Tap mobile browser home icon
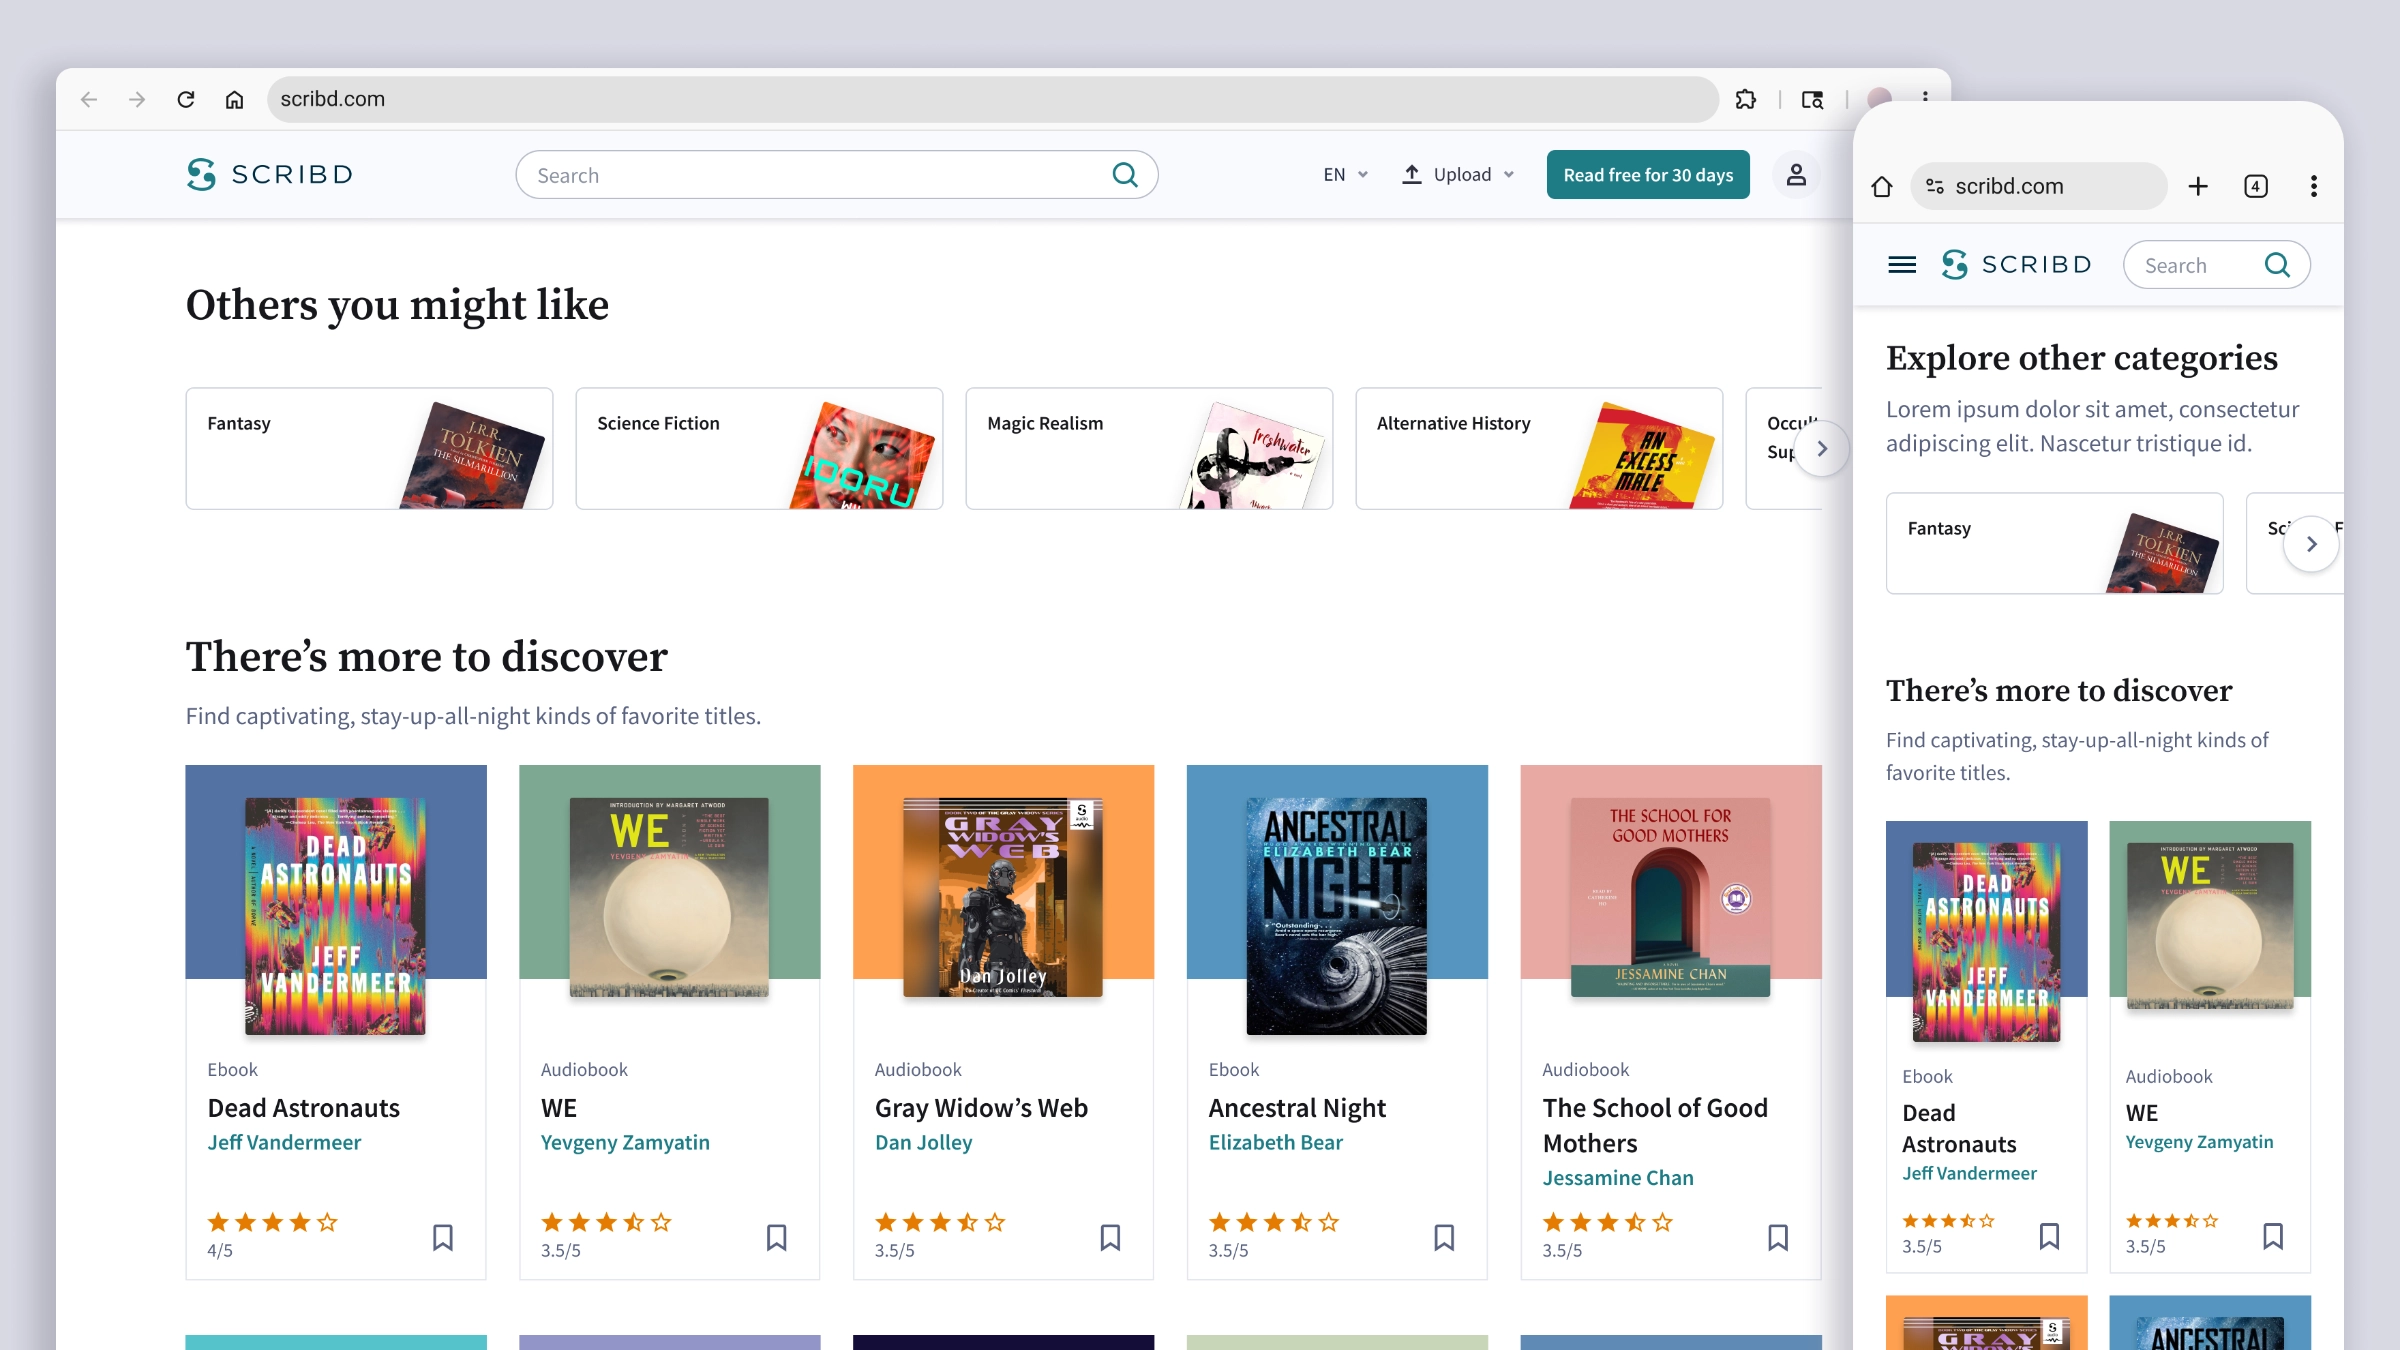This screenshot has height=1350, width=2400. click(1882, 186)
